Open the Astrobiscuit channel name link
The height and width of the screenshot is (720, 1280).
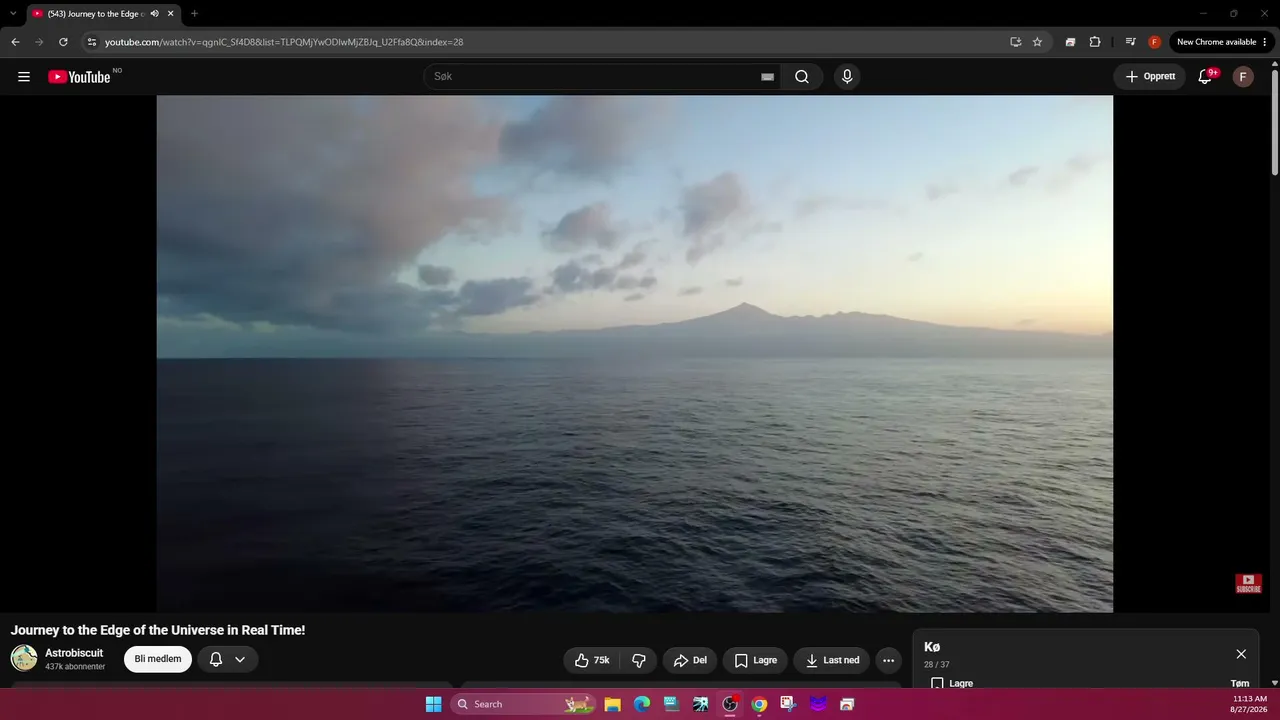(x=74, y=653)
